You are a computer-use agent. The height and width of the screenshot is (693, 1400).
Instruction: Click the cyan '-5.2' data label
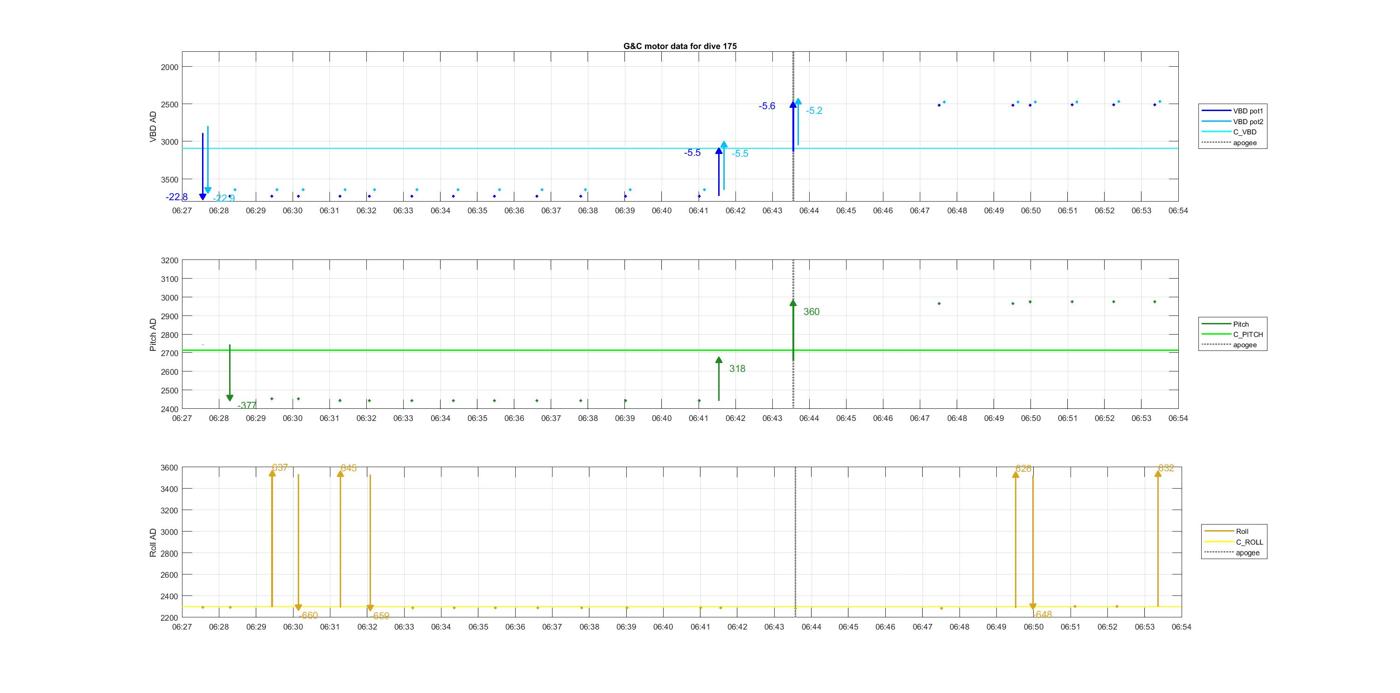pyautogui.click(x=814, y=111)
